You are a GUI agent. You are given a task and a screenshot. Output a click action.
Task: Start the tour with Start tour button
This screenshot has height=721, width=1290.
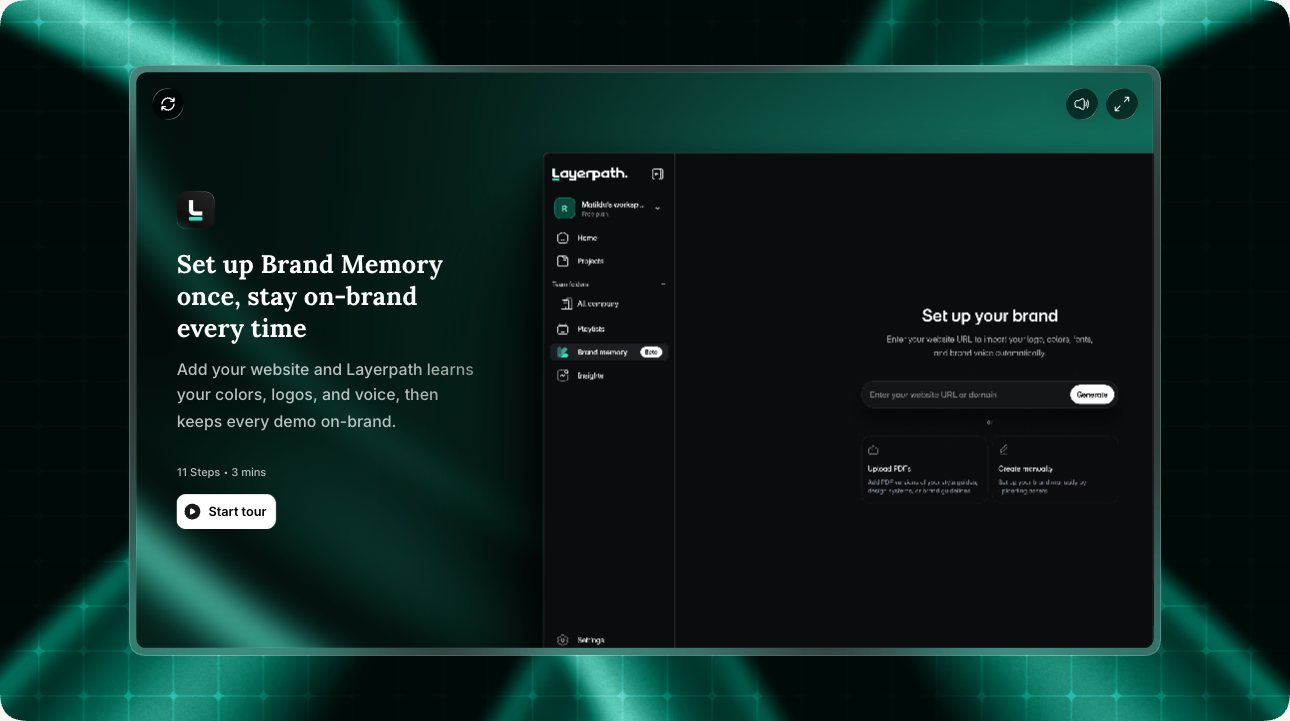pos(226,511)
